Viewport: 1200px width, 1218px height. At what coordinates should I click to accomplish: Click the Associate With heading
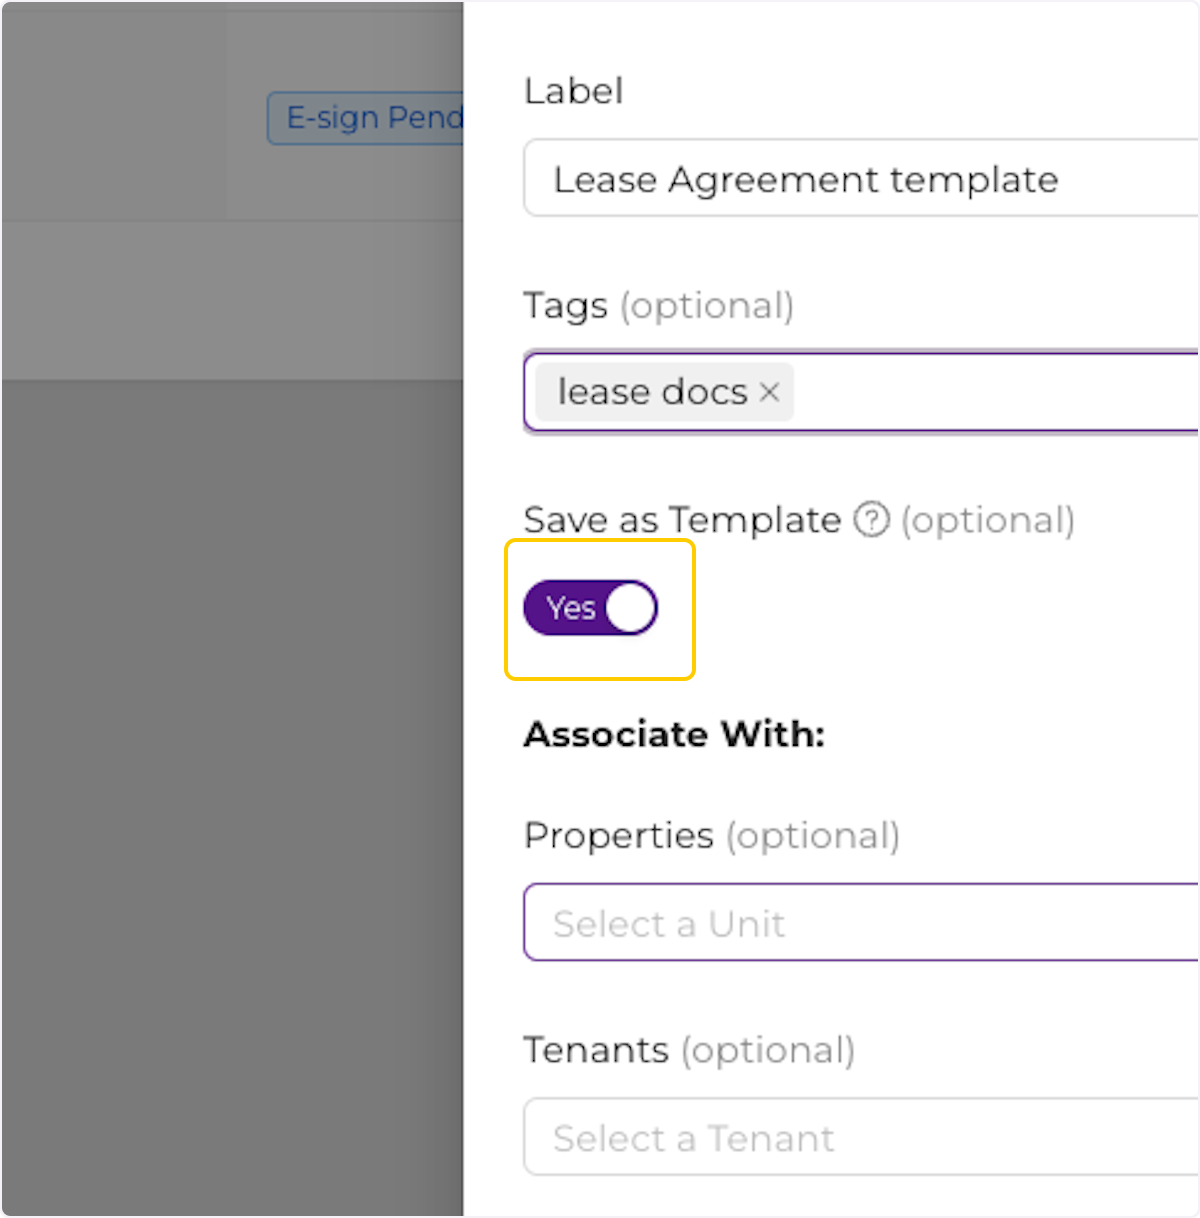click(x=674, y=735)
